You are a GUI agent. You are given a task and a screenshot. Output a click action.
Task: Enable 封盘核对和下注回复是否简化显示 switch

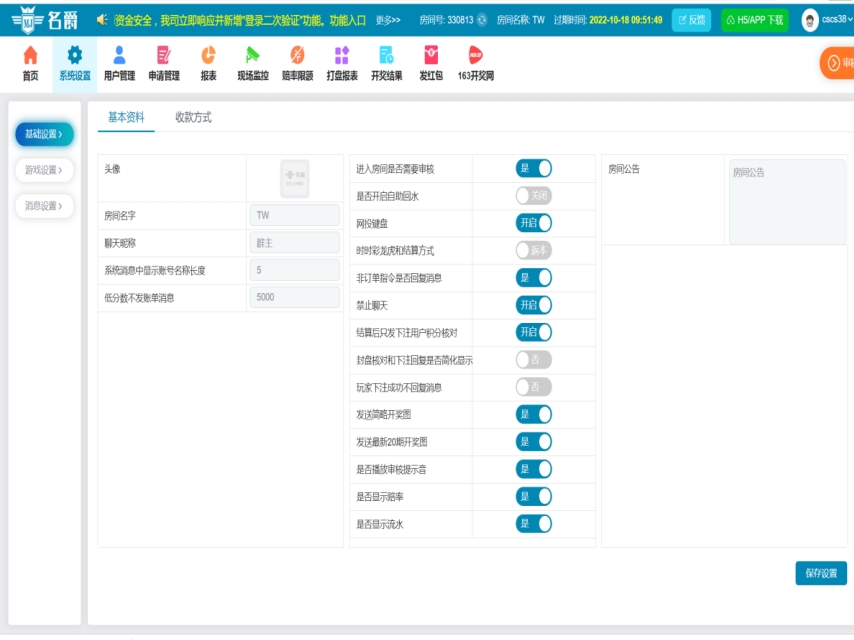(534, 359)
